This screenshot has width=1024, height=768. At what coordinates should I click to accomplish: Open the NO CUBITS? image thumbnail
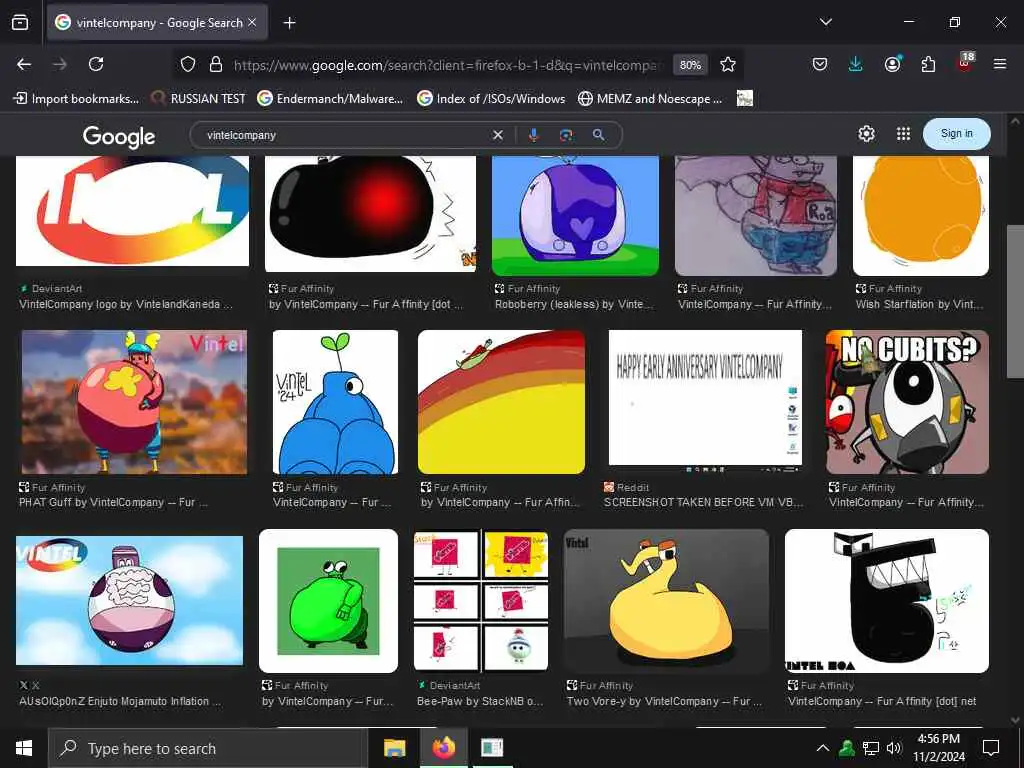(907, 402)
